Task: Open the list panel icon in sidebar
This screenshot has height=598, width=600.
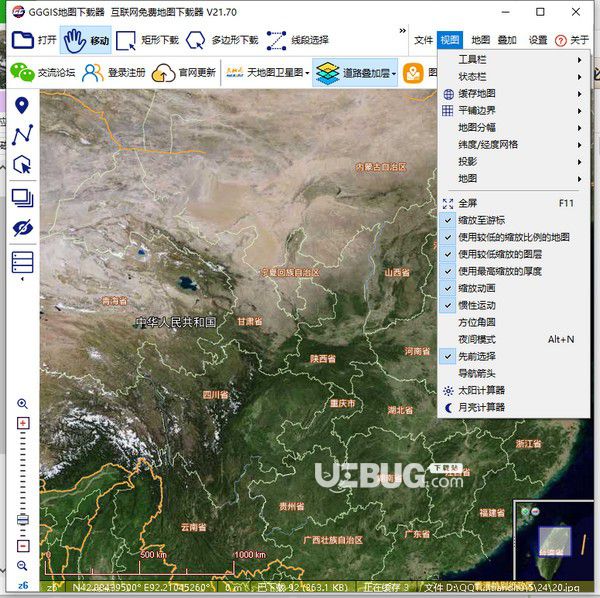Action: (23, 262)
